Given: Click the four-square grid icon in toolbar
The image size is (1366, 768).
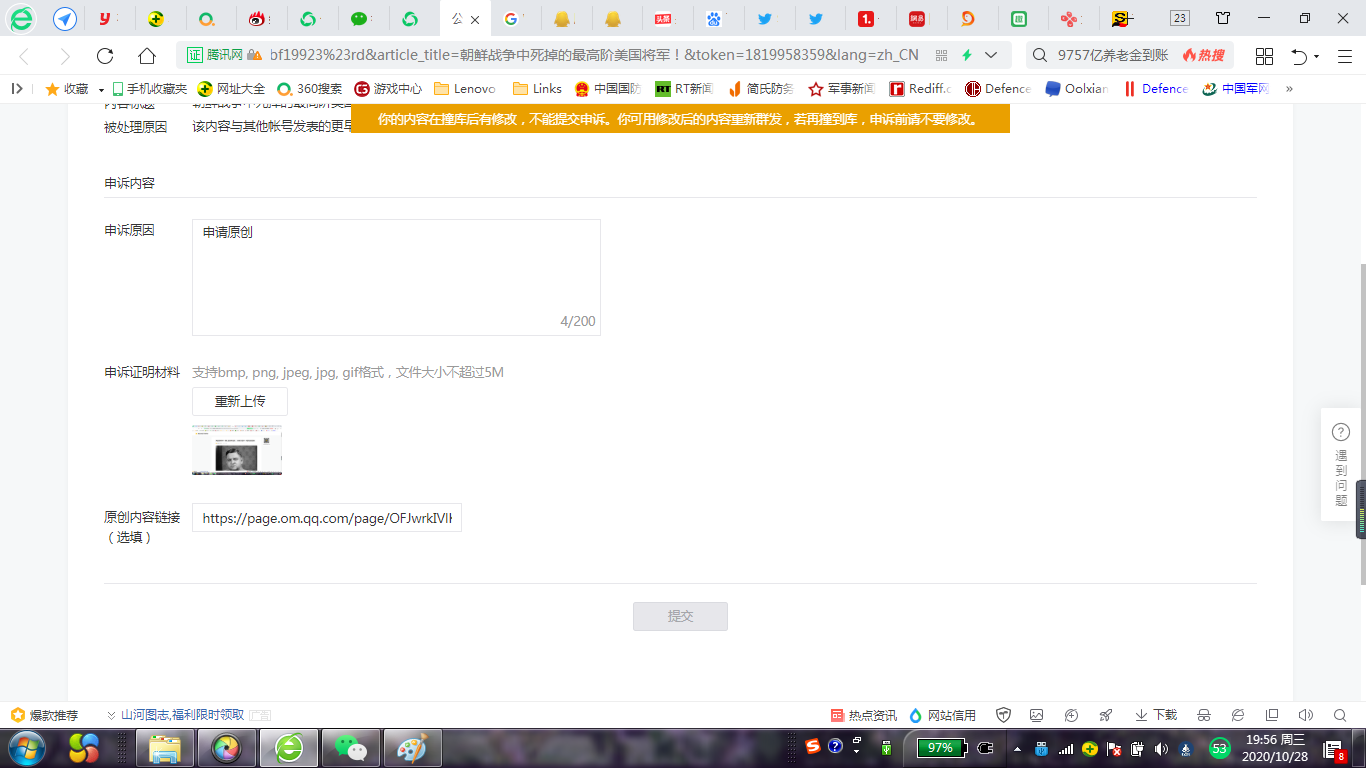Looking at the screenshot, I should point(1264,56).
